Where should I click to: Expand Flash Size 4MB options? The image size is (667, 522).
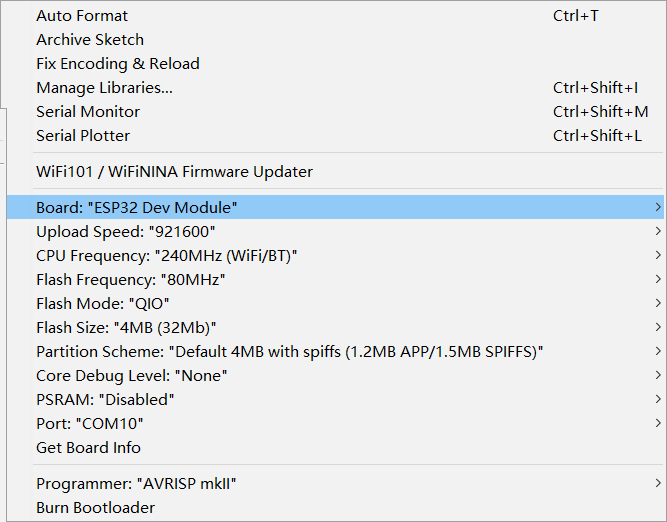127,328
